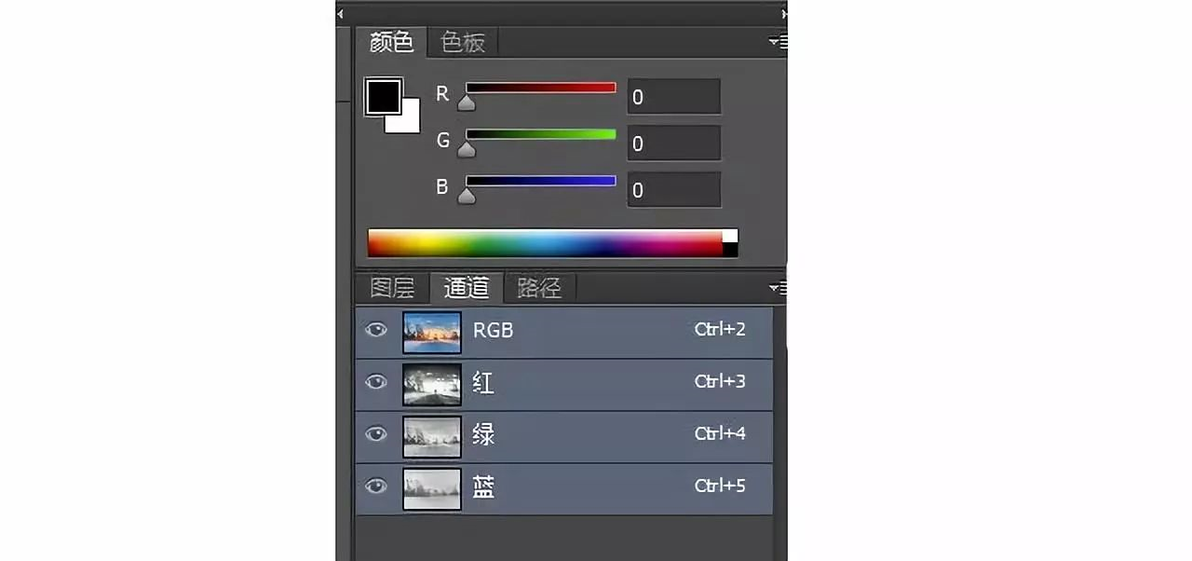Click the B value input field
This screenshot has width=1192, height=561.
pyautogui.click(x=674, y=189)
